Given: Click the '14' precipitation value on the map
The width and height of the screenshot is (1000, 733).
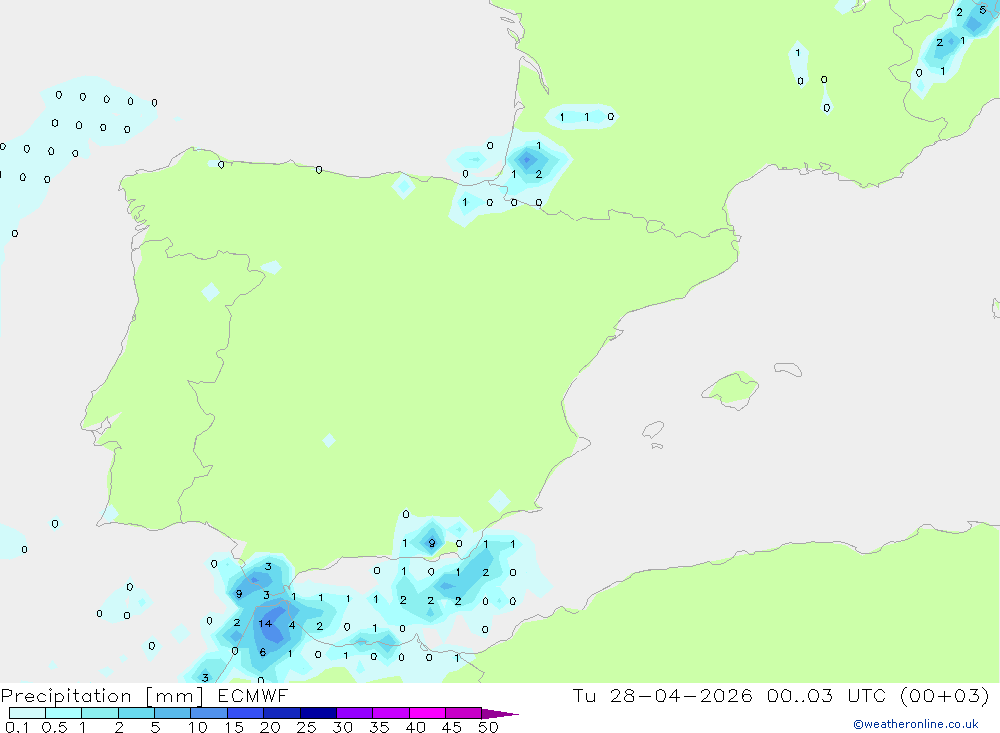Looking at the screenshot, I should 265,623.
